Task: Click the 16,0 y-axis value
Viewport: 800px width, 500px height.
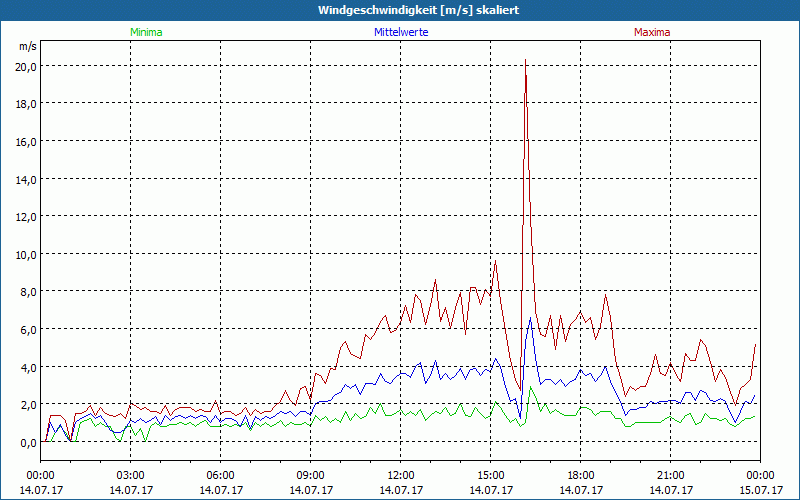Action: point(26,141)
